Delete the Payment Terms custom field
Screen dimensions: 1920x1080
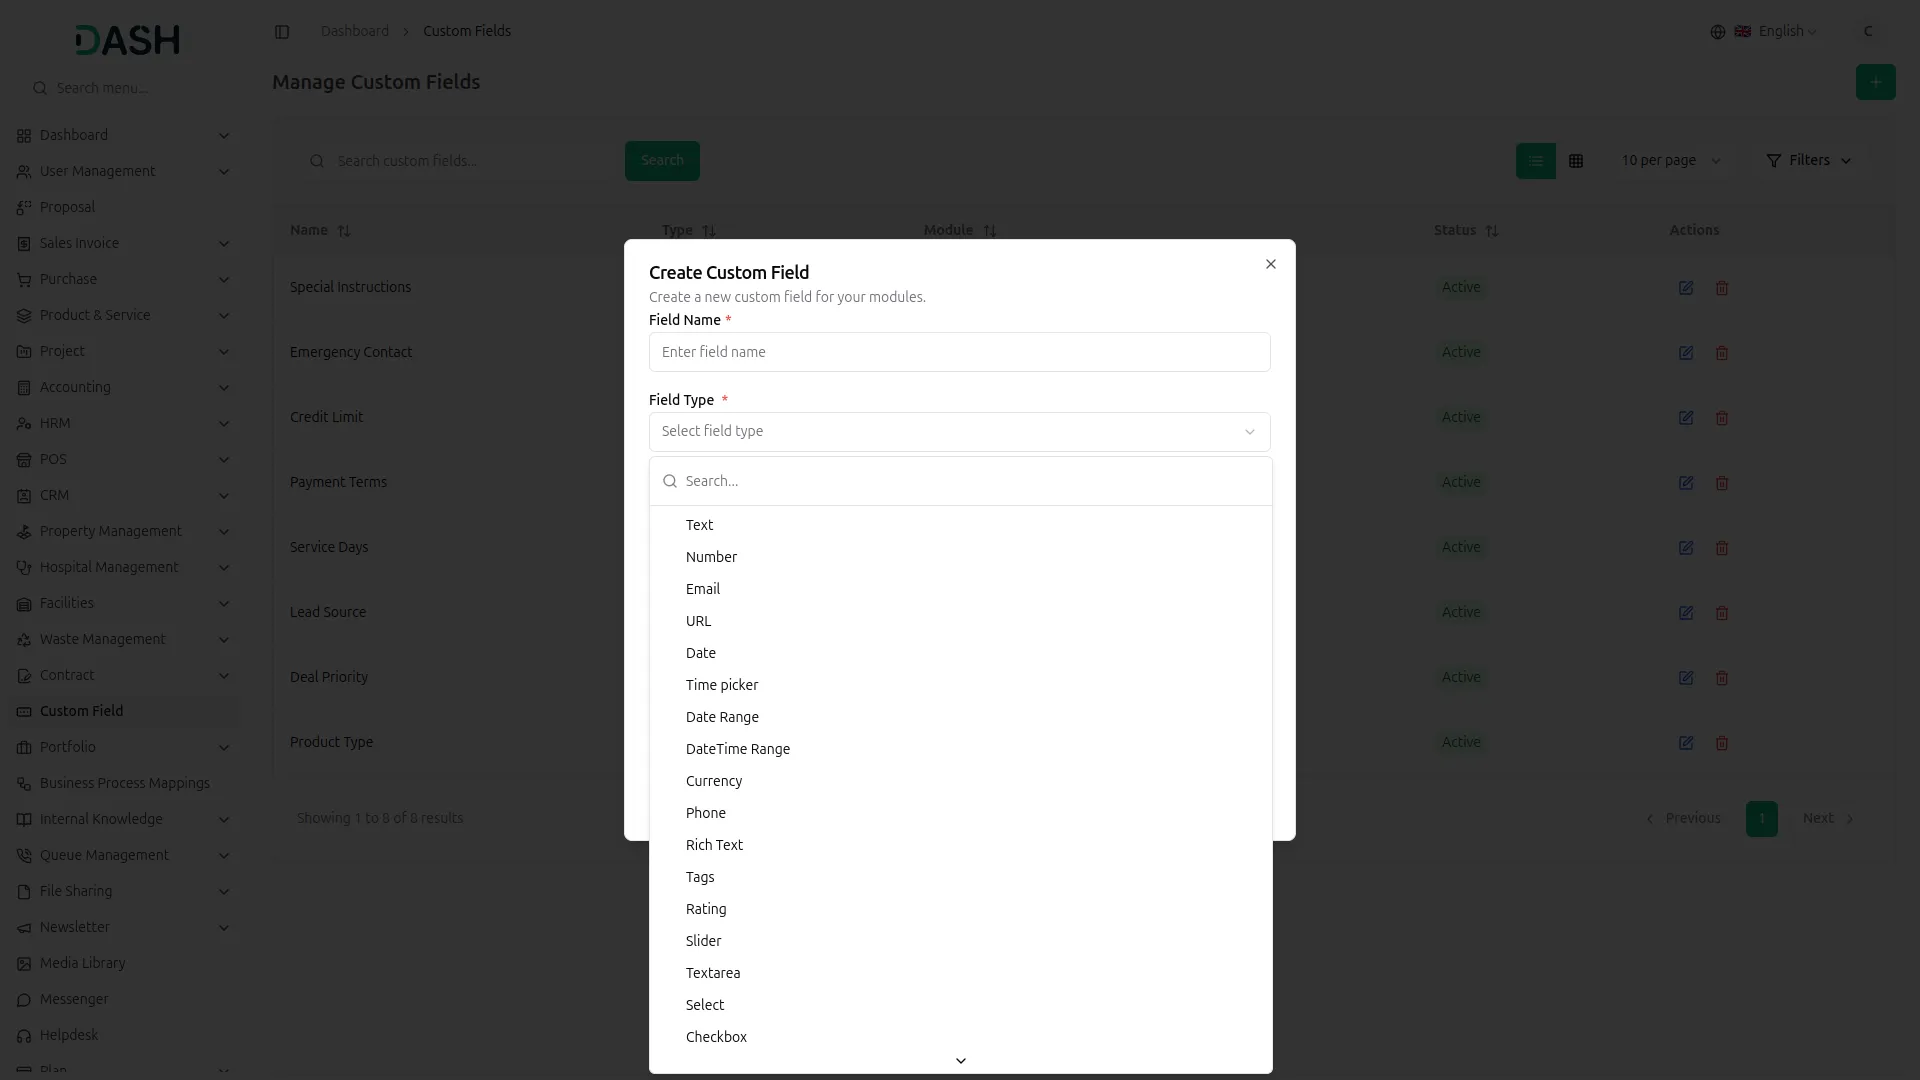[x=1721, y=483]
